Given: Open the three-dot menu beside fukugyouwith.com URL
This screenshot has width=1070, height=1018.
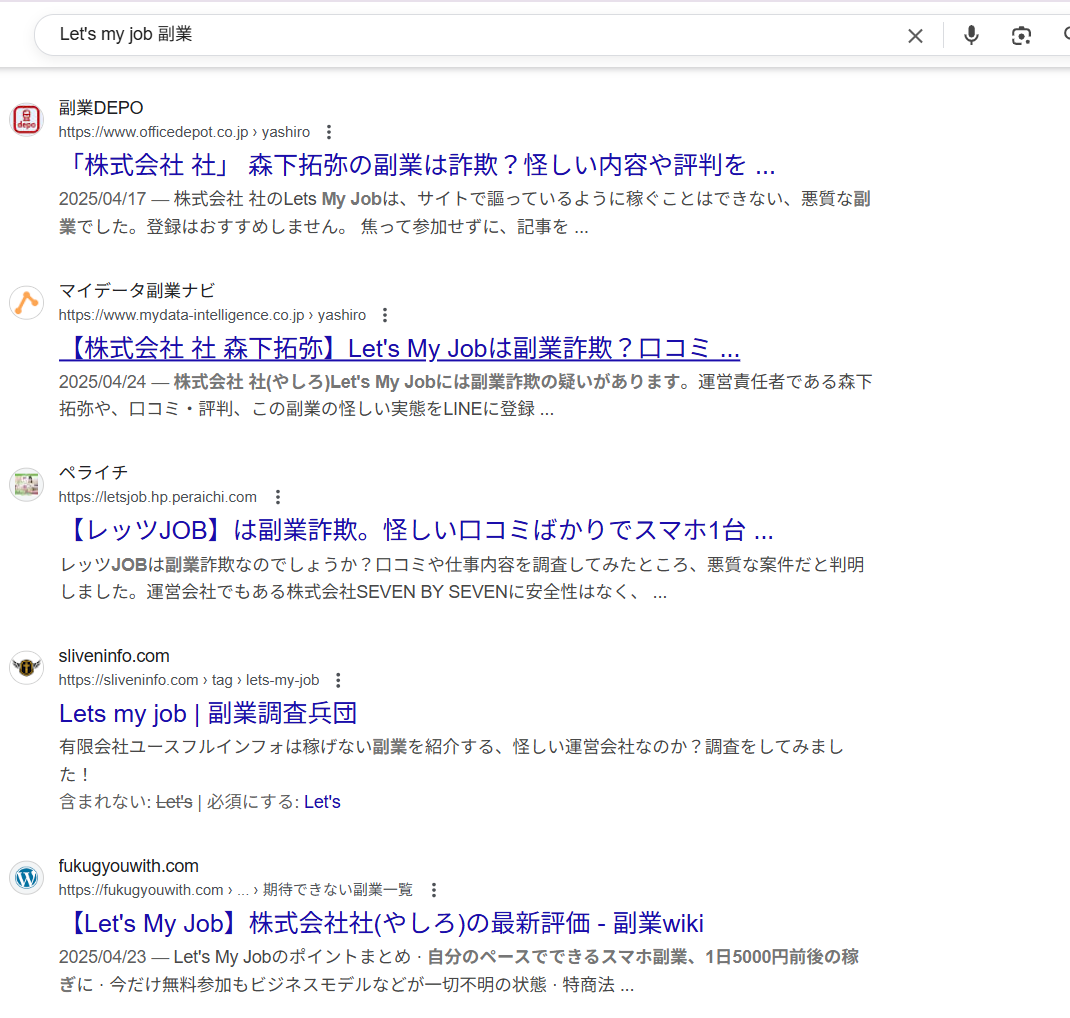Looking at the screenshot, I should 433,890.
